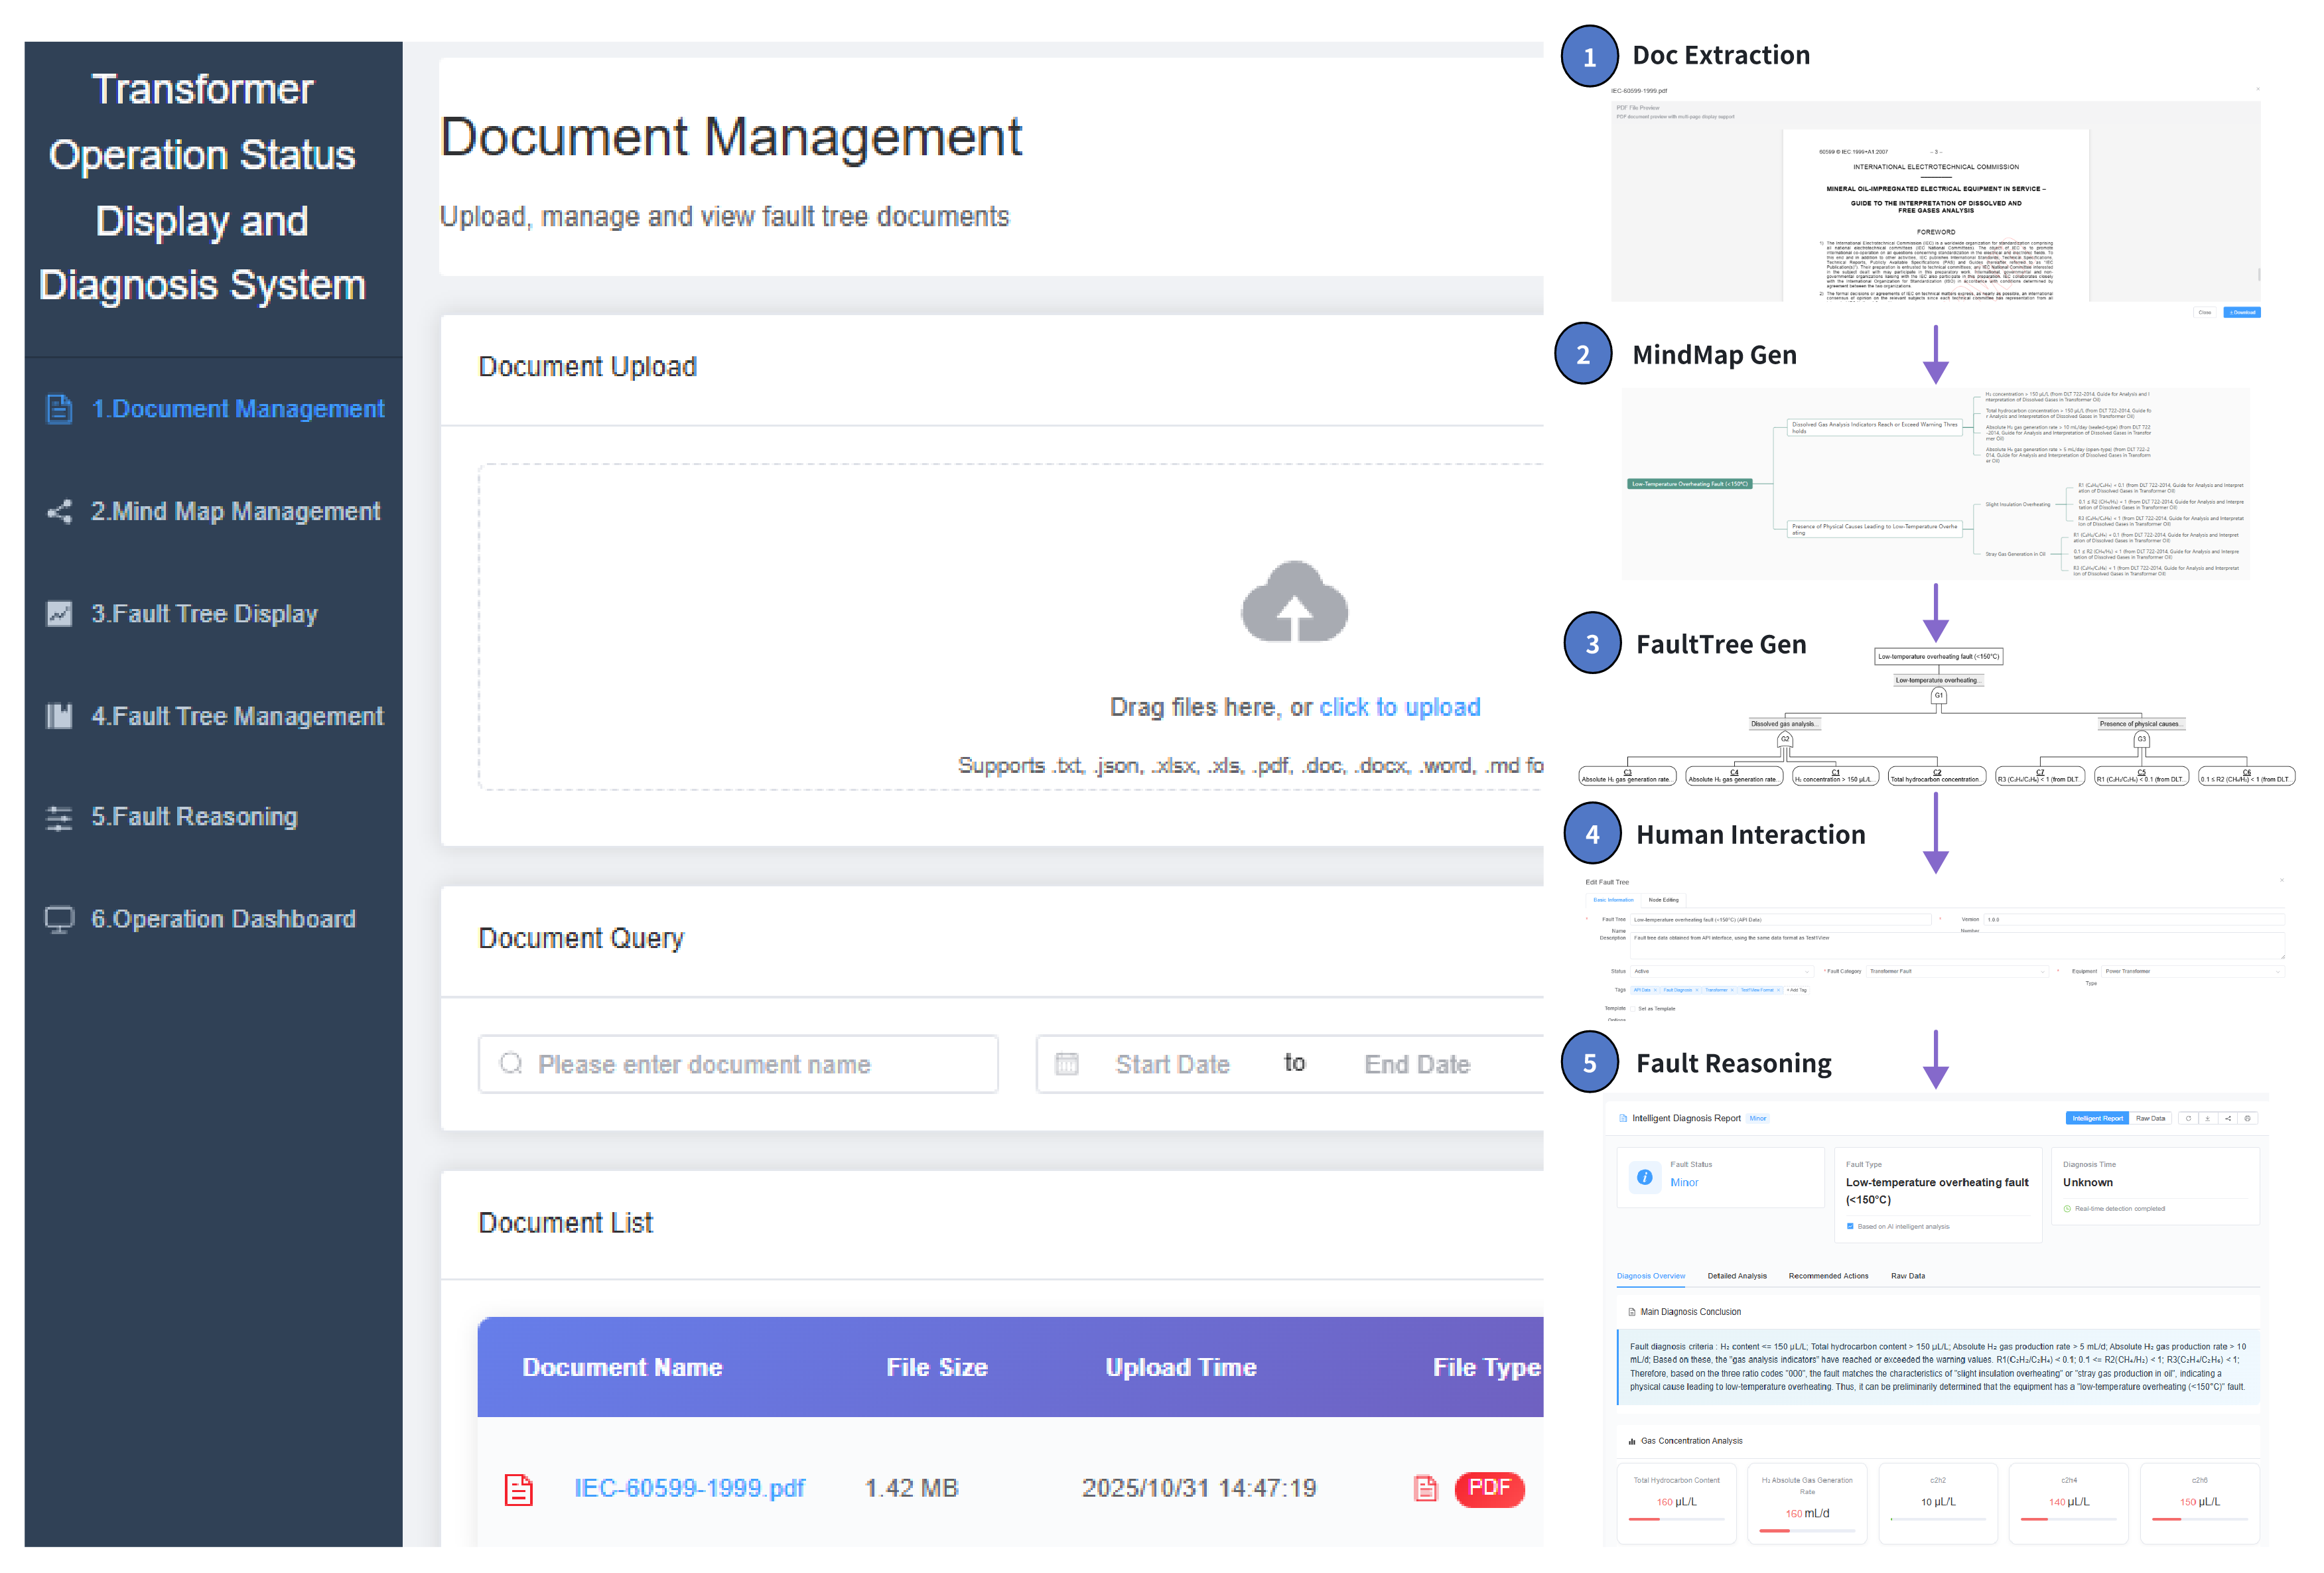Viewport: 2324px width, 1573px height.
Task: Click the 'click to upload' link
Action: click(x=1399, y=707)
